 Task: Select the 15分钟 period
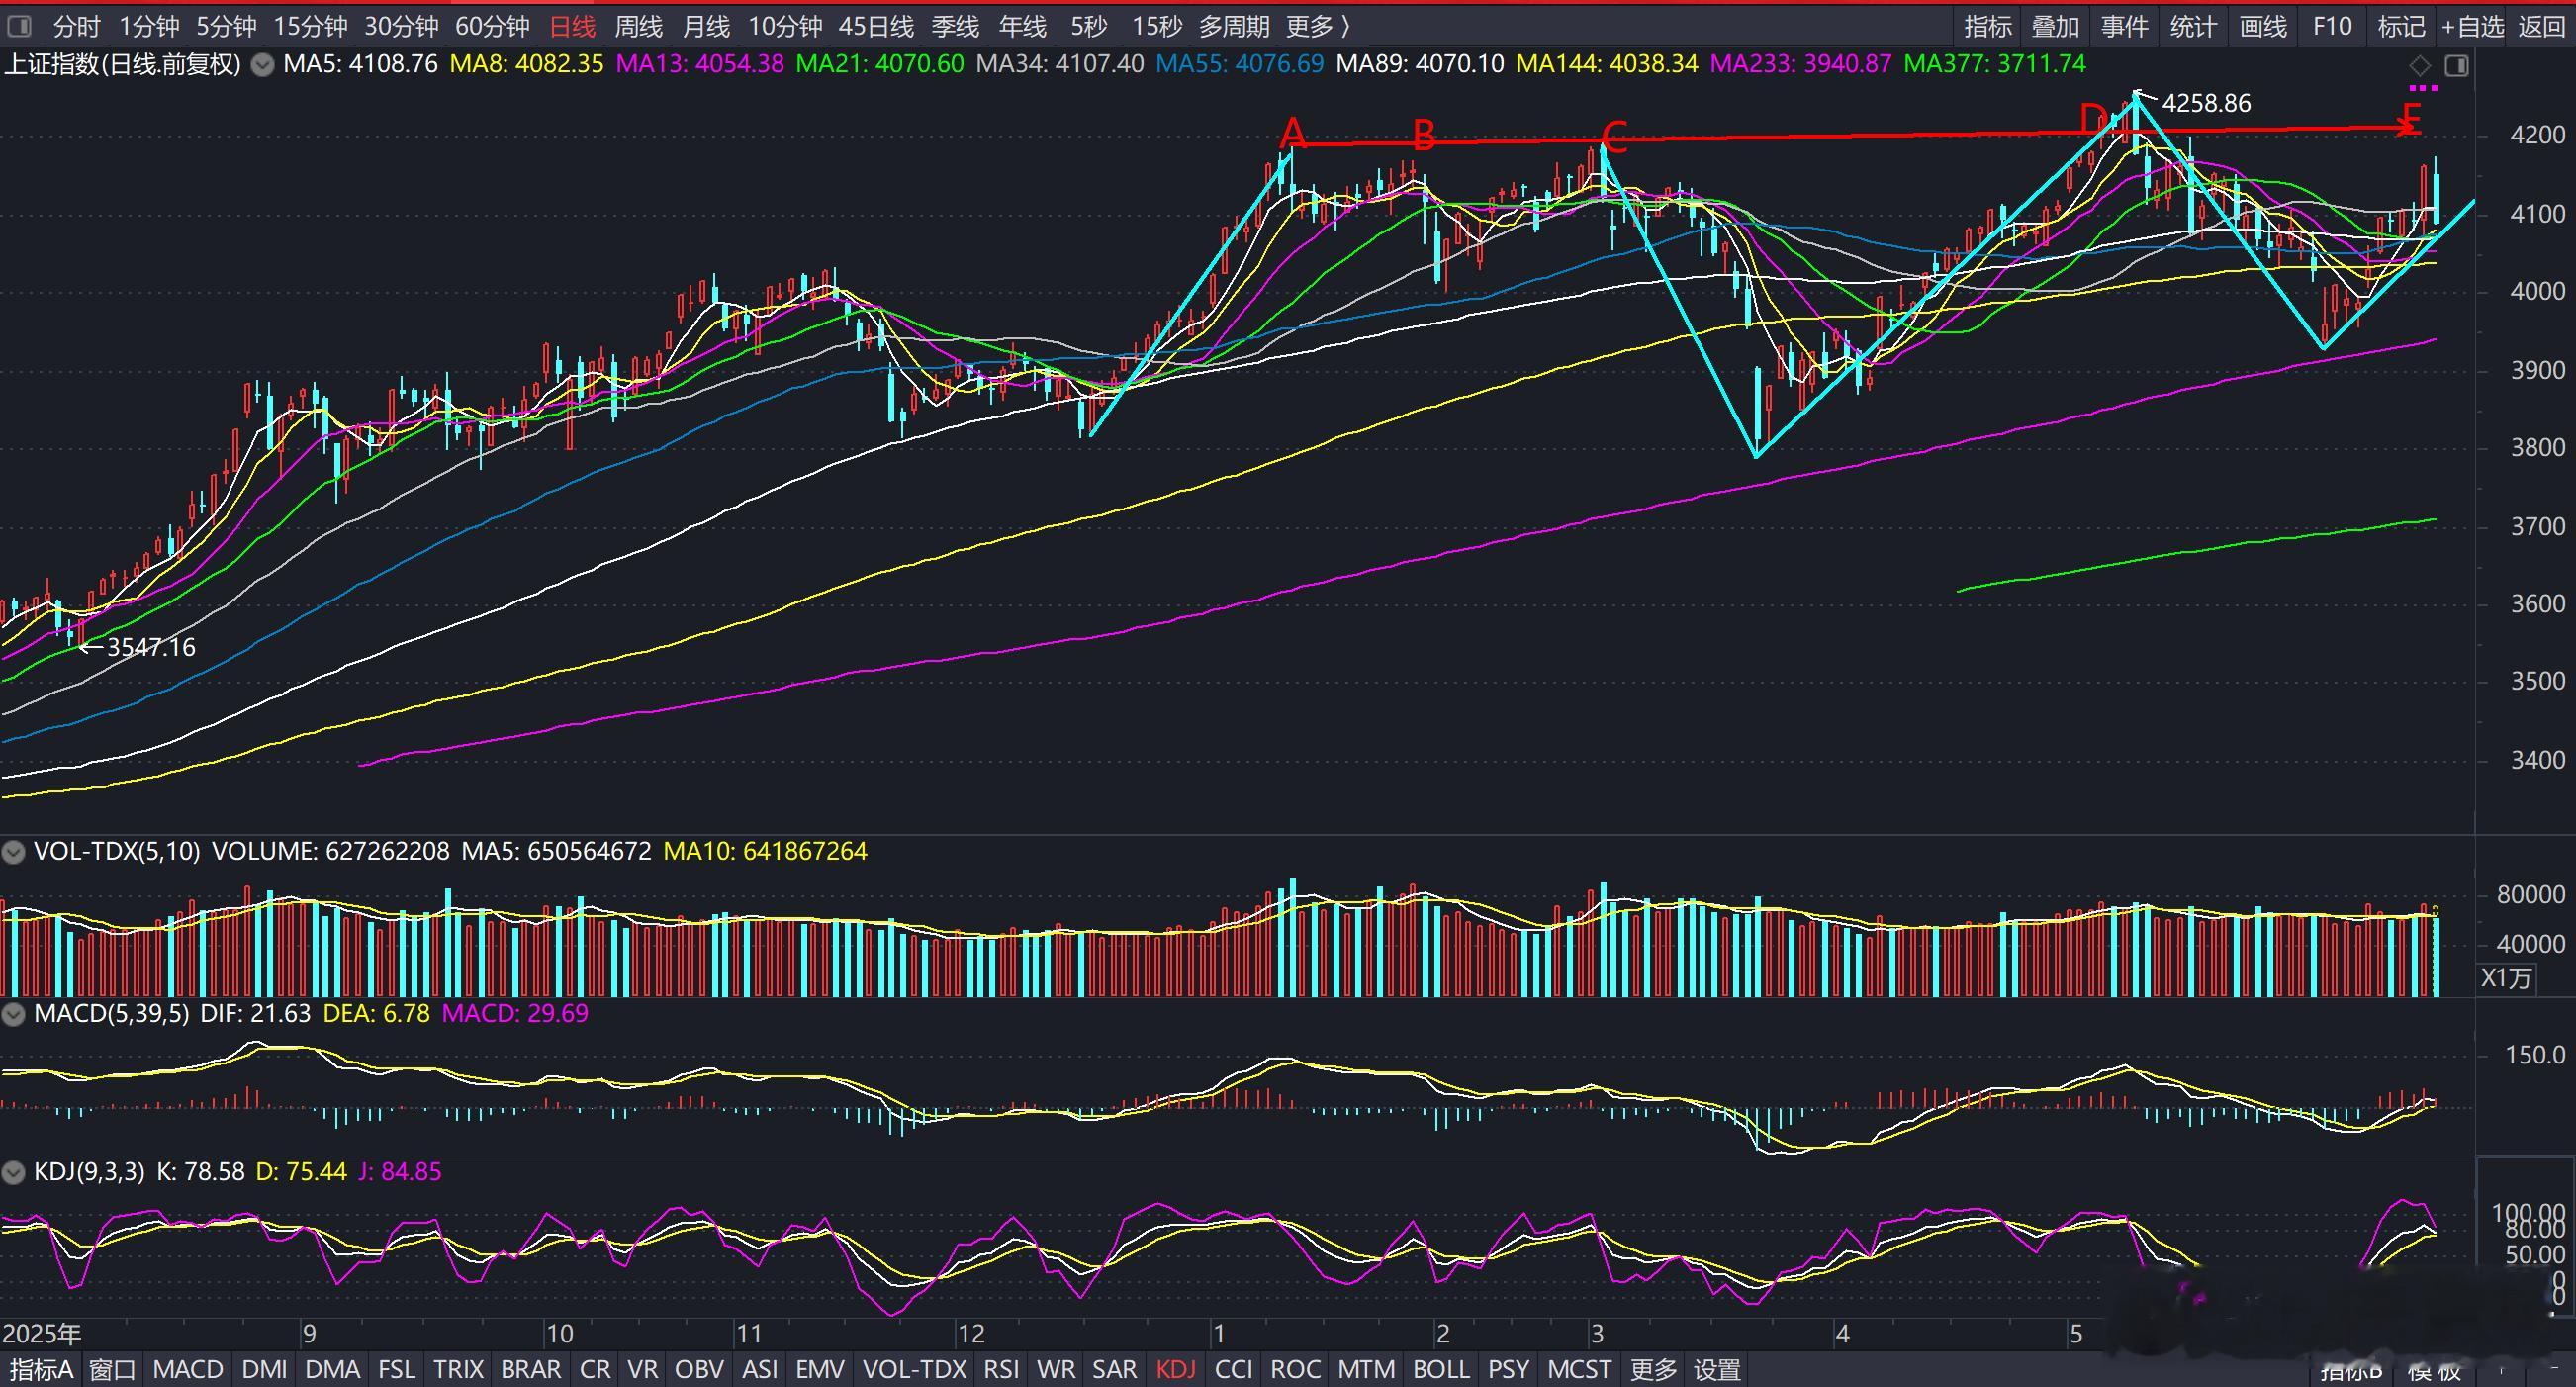[311, 26]
